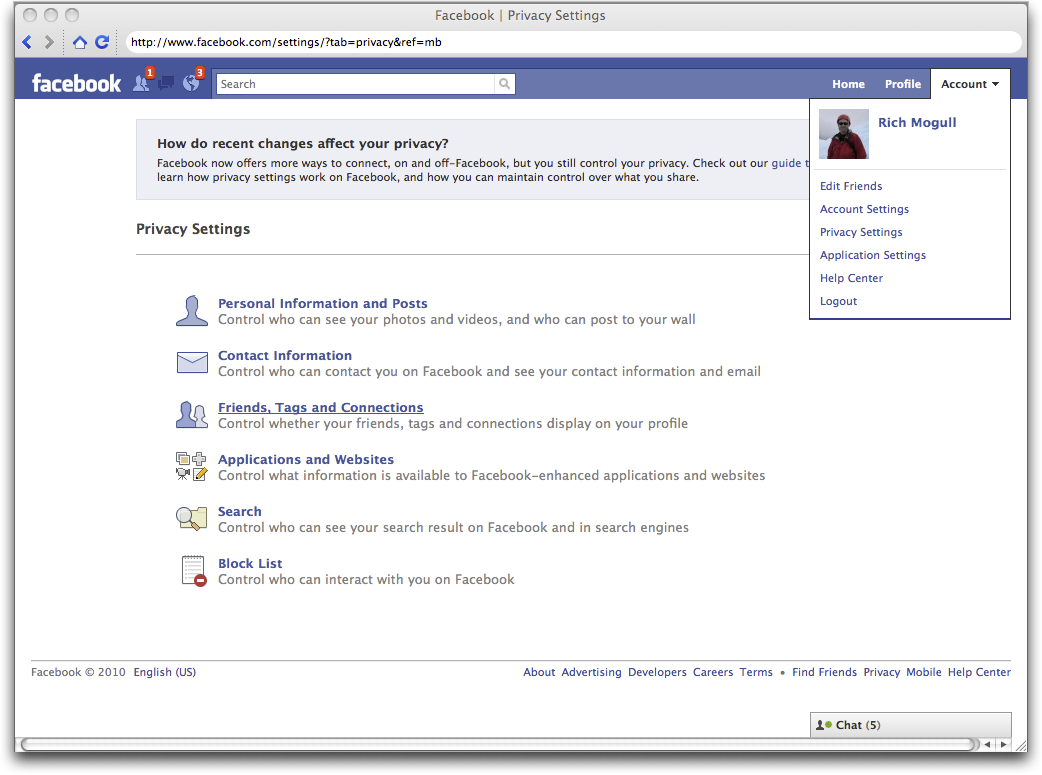Image resolution: width=1042 pixels, height=775 pixels.
Task: Open Find Friends footer link
Action: click(x=825, y=673)
